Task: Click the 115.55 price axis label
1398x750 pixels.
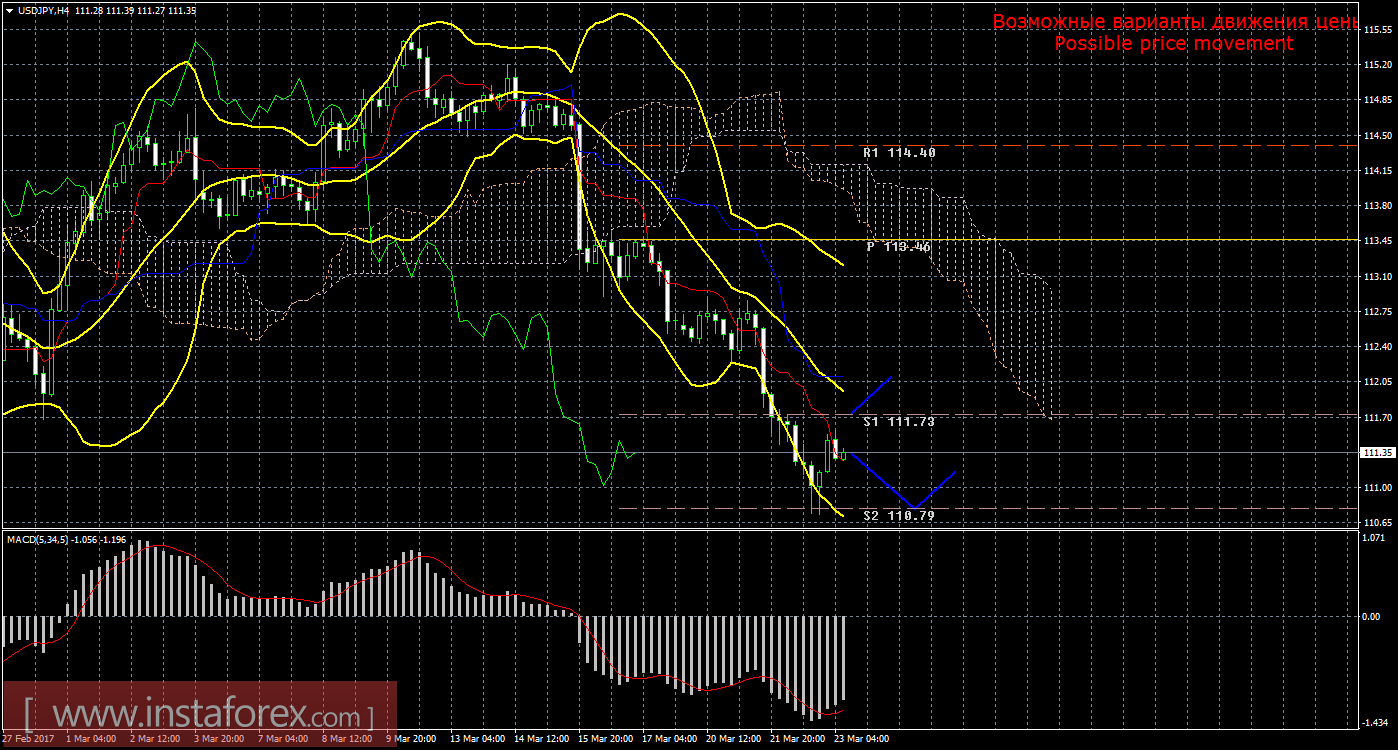Action: coord(1377,30)
